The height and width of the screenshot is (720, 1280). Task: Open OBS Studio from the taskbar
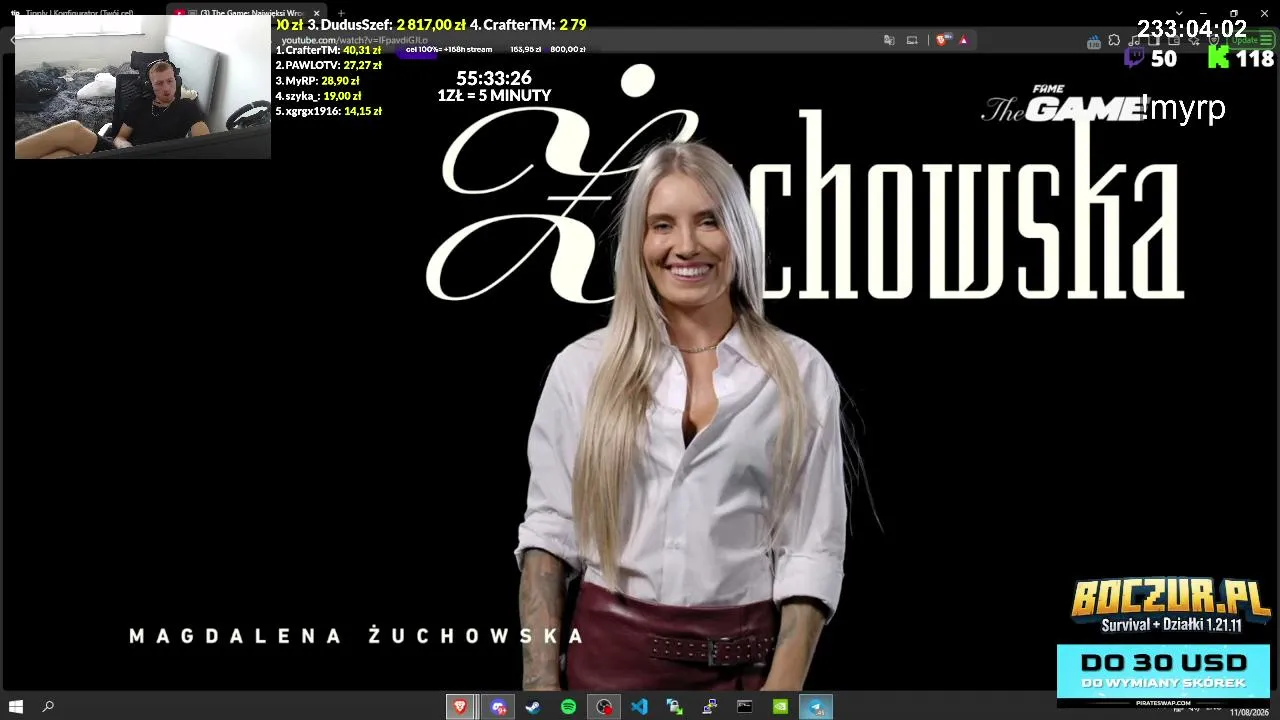pyautogui.click(x=604, y=707)
